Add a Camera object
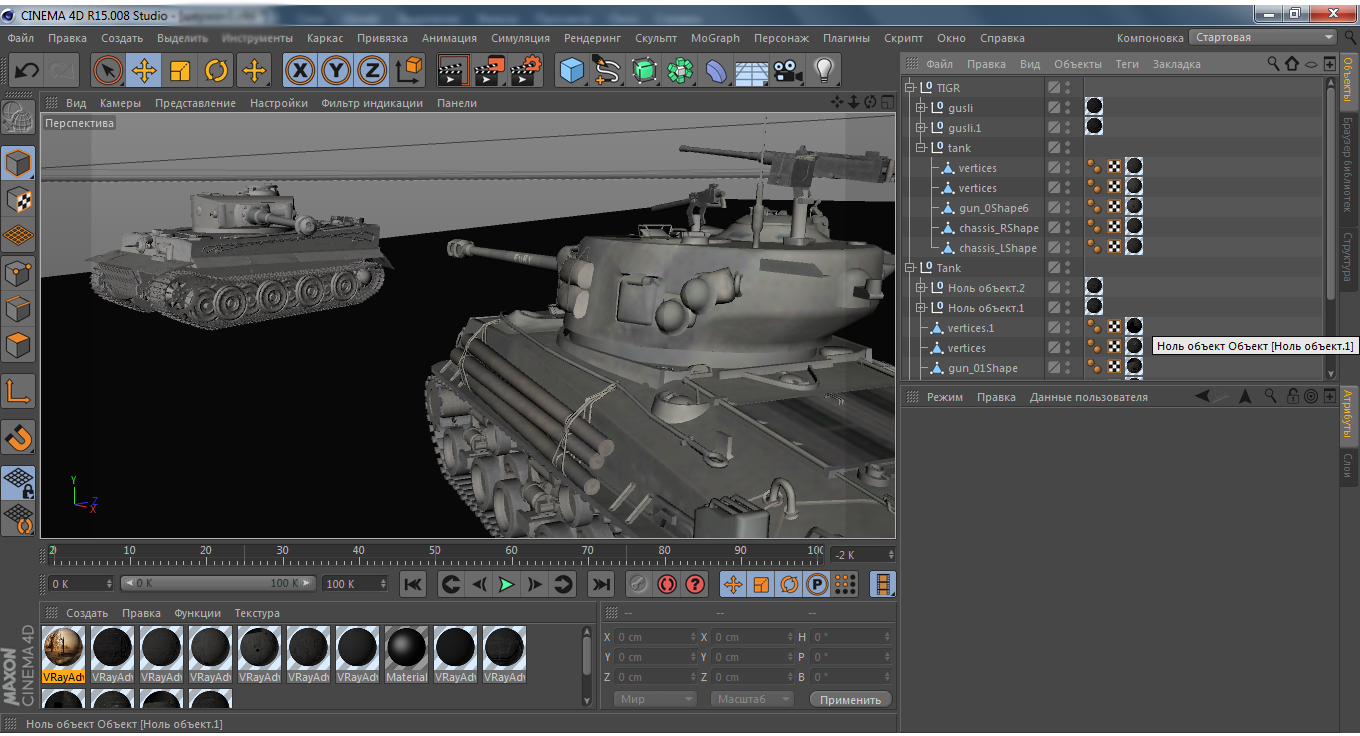 (788, 71)
